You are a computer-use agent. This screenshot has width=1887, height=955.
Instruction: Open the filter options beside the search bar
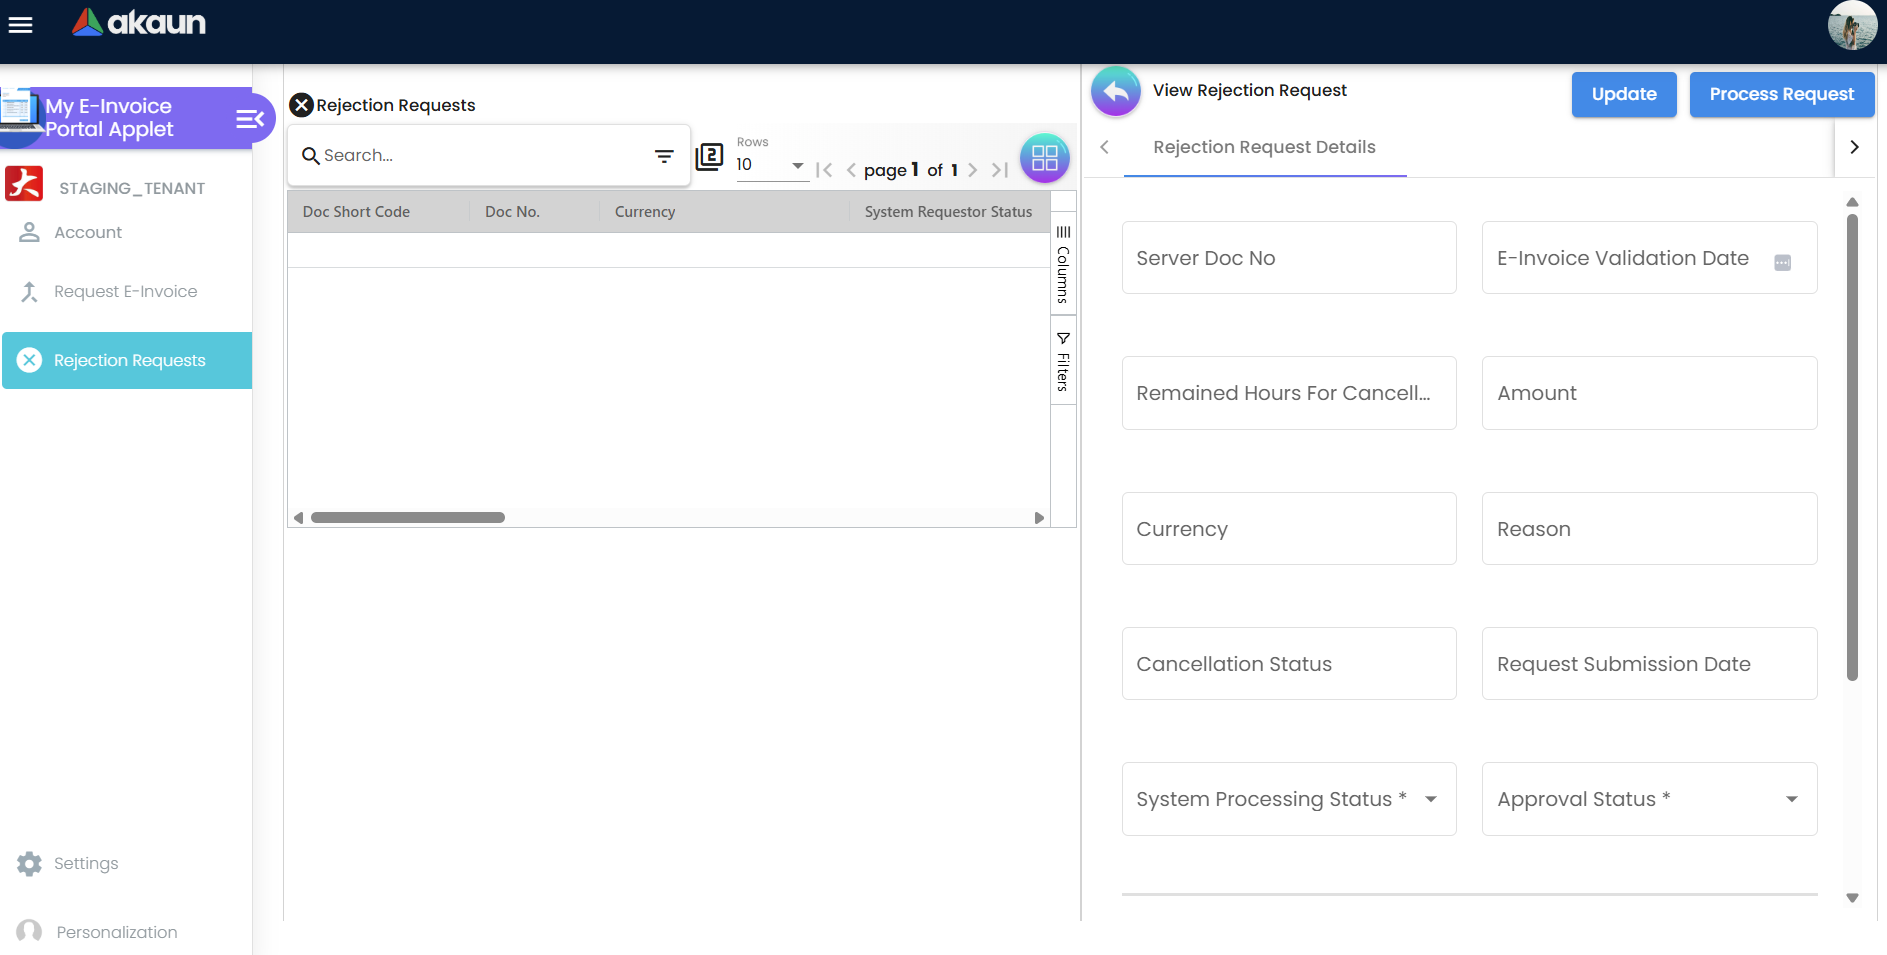click(x=664, y=156)
